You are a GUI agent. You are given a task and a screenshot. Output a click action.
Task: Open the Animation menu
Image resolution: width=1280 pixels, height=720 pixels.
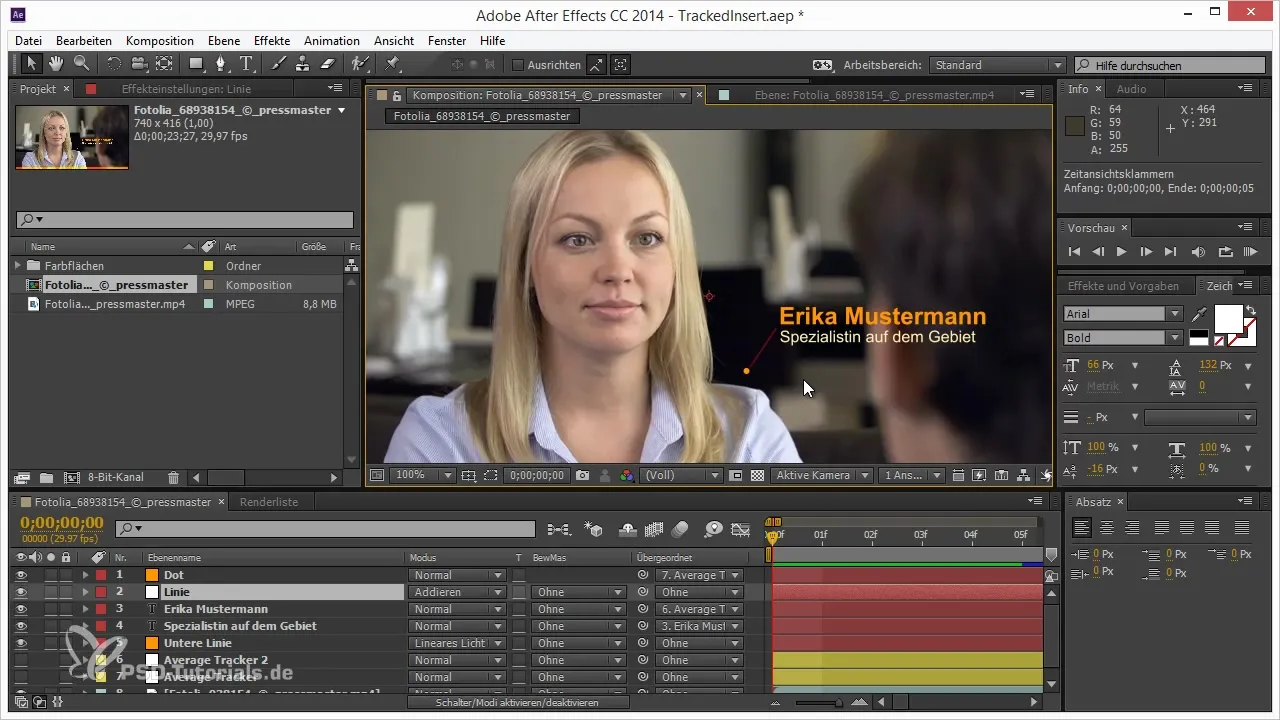[332, 41]
